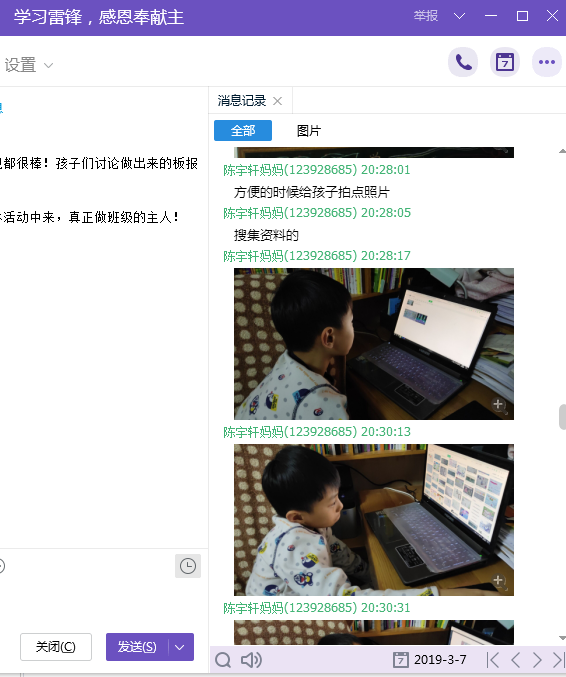This screenshot has height=677, width=566.
Task: Go to next page of records
Action: coord(537,660)
